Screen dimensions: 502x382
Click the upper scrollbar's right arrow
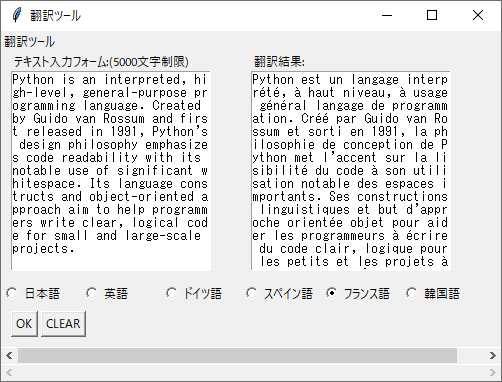tap(493, 355)
